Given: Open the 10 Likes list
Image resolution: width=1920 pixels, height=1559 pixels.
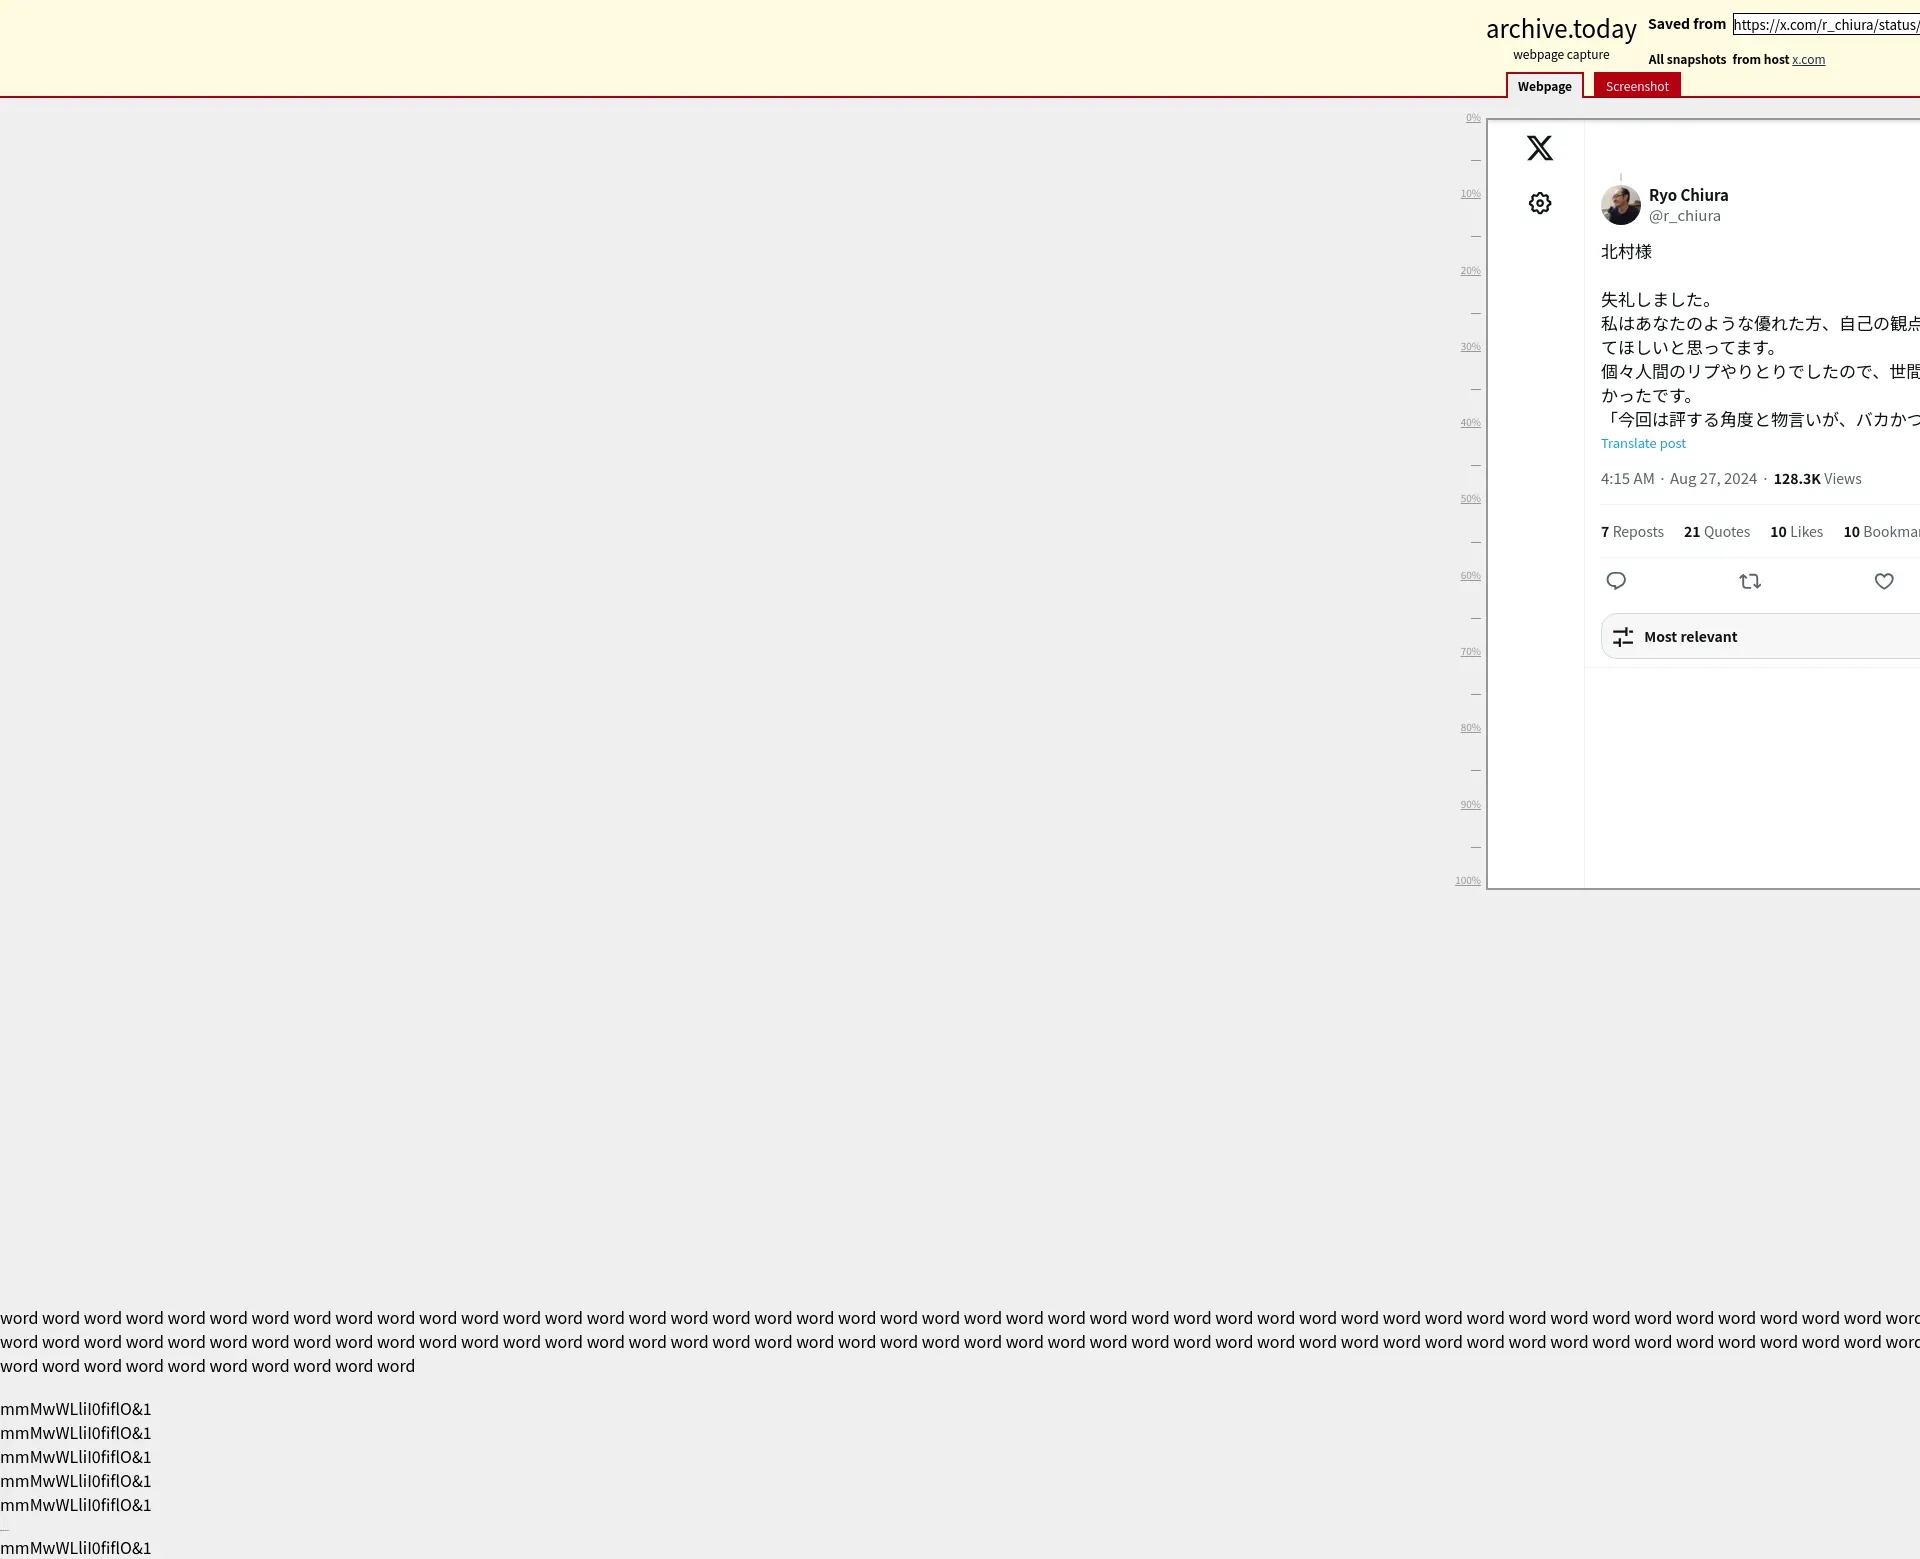Looking at the screenshot, I should pos(1796,532).
